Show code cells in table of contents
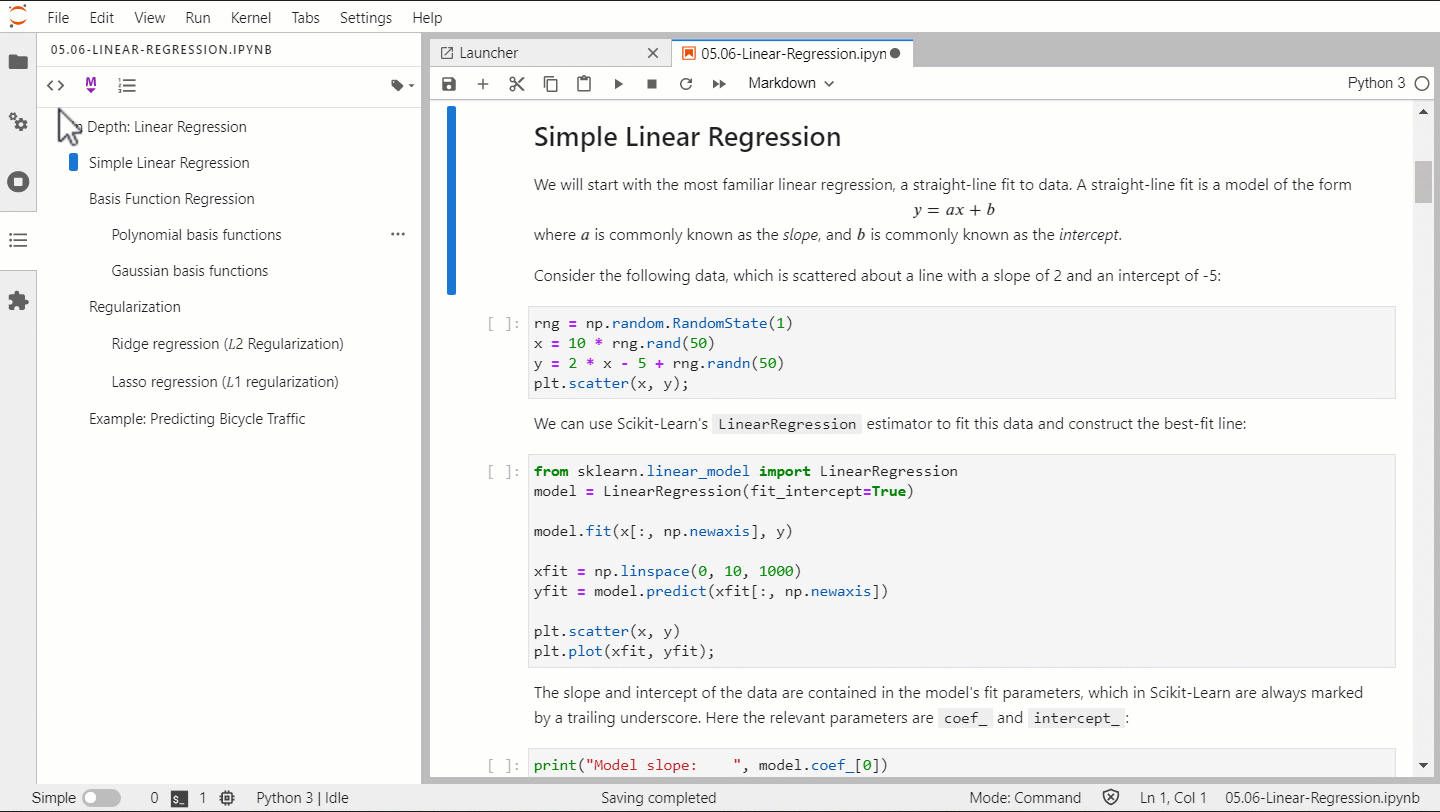This screenshot has width=1440, height=812. pyautogui.click(x=55, y=85)
